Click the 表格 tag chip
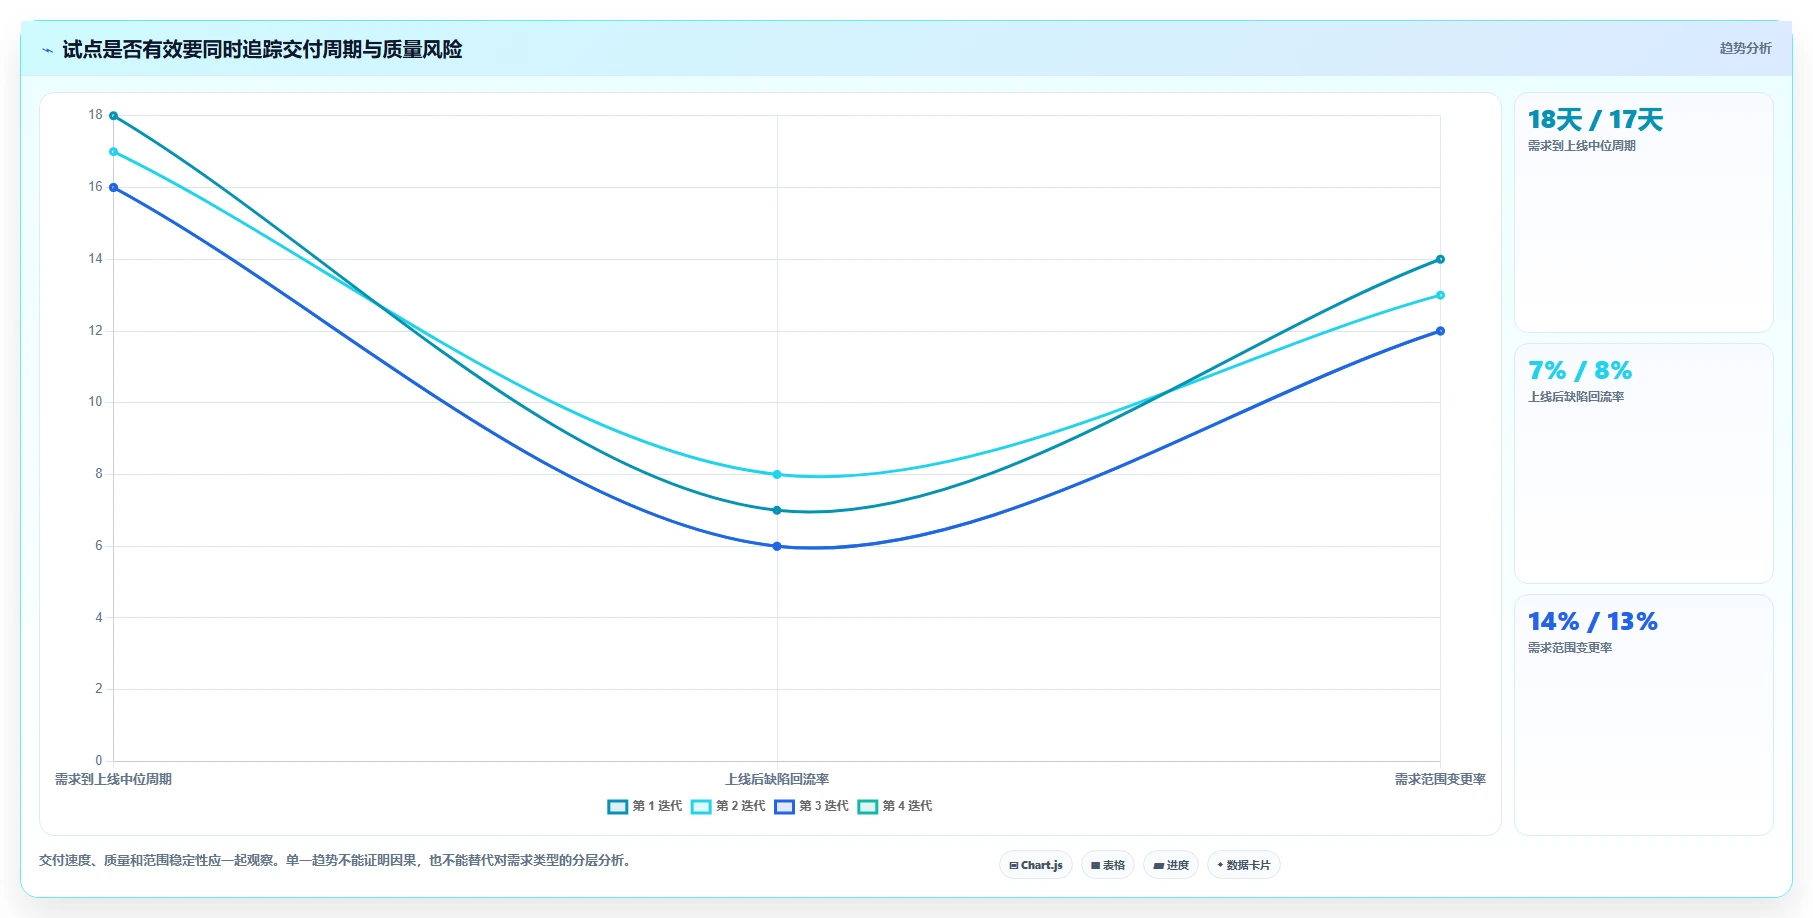This screenshot has height=918, width=1813. point(1108,865)
